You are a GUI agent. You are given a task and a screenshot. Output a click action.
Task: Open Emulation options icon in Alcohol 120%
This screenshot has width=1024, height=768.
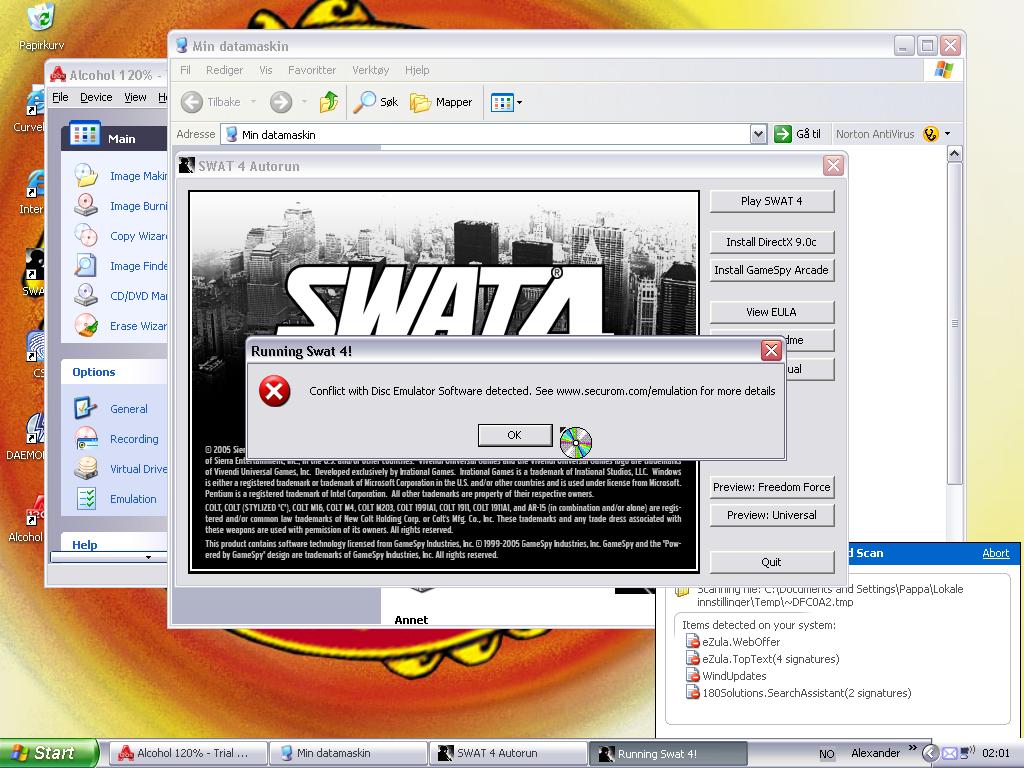pos(86,499)
